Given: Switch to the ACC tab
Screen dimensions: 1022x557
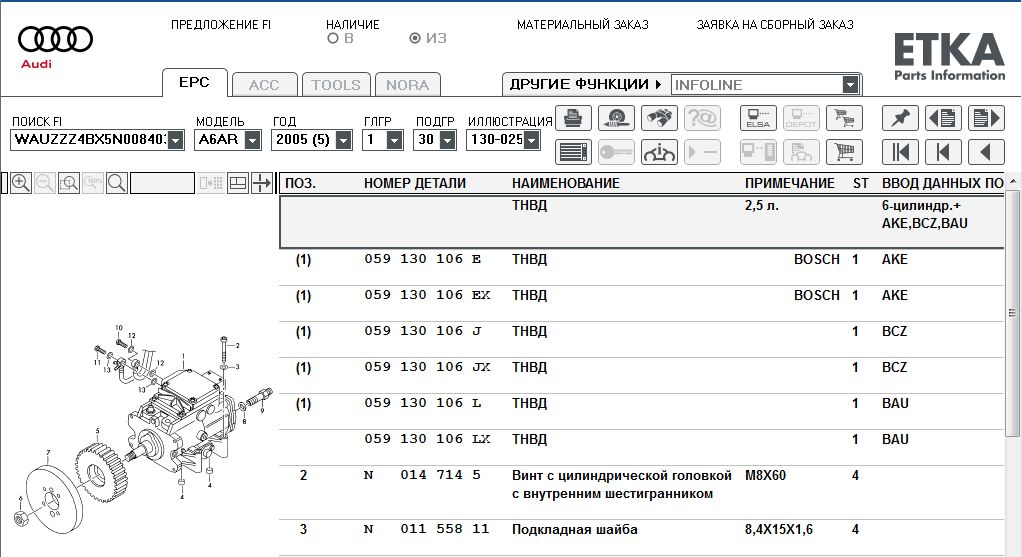Looking at the screenshot, I should coord(264,85).
